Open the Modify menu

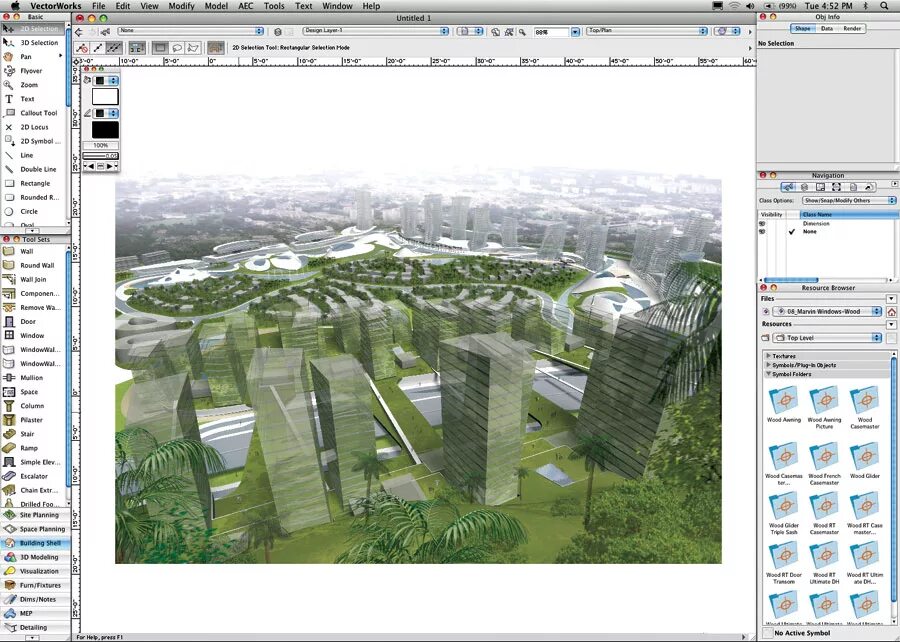tap(181, 6)
